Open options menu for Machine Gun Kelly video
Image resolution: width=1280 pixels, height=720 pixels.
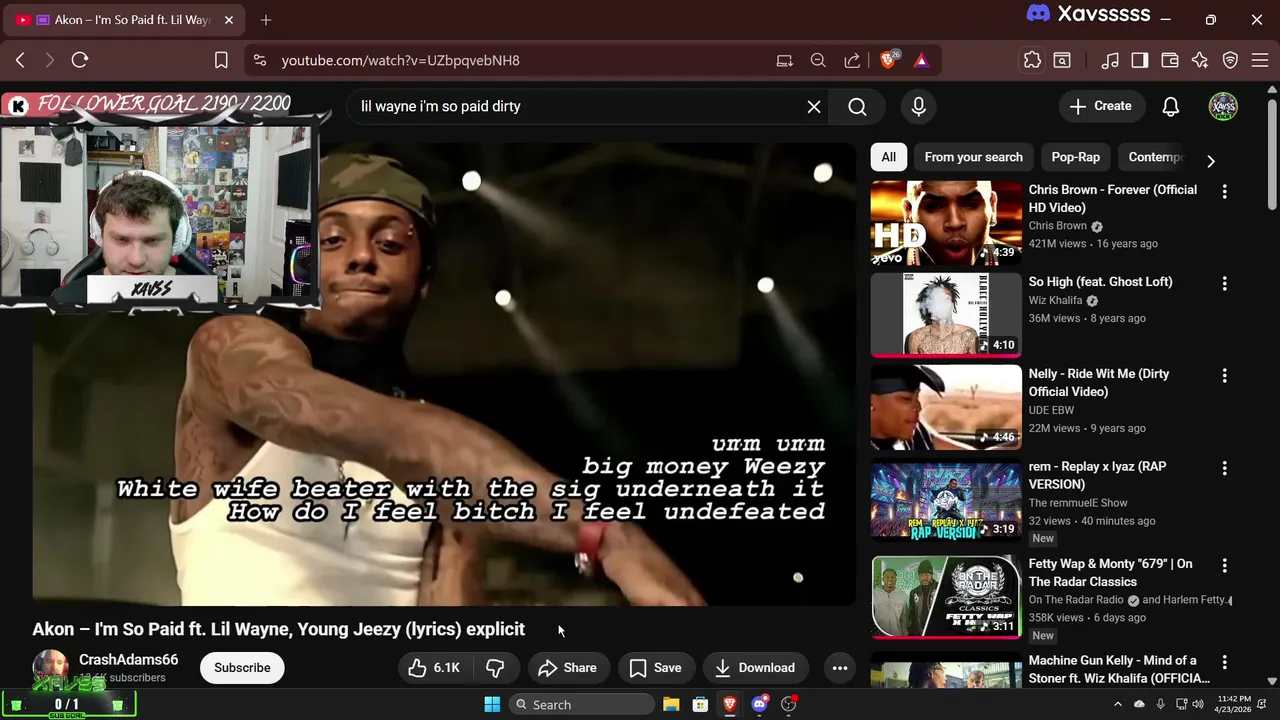(1224, 662)
